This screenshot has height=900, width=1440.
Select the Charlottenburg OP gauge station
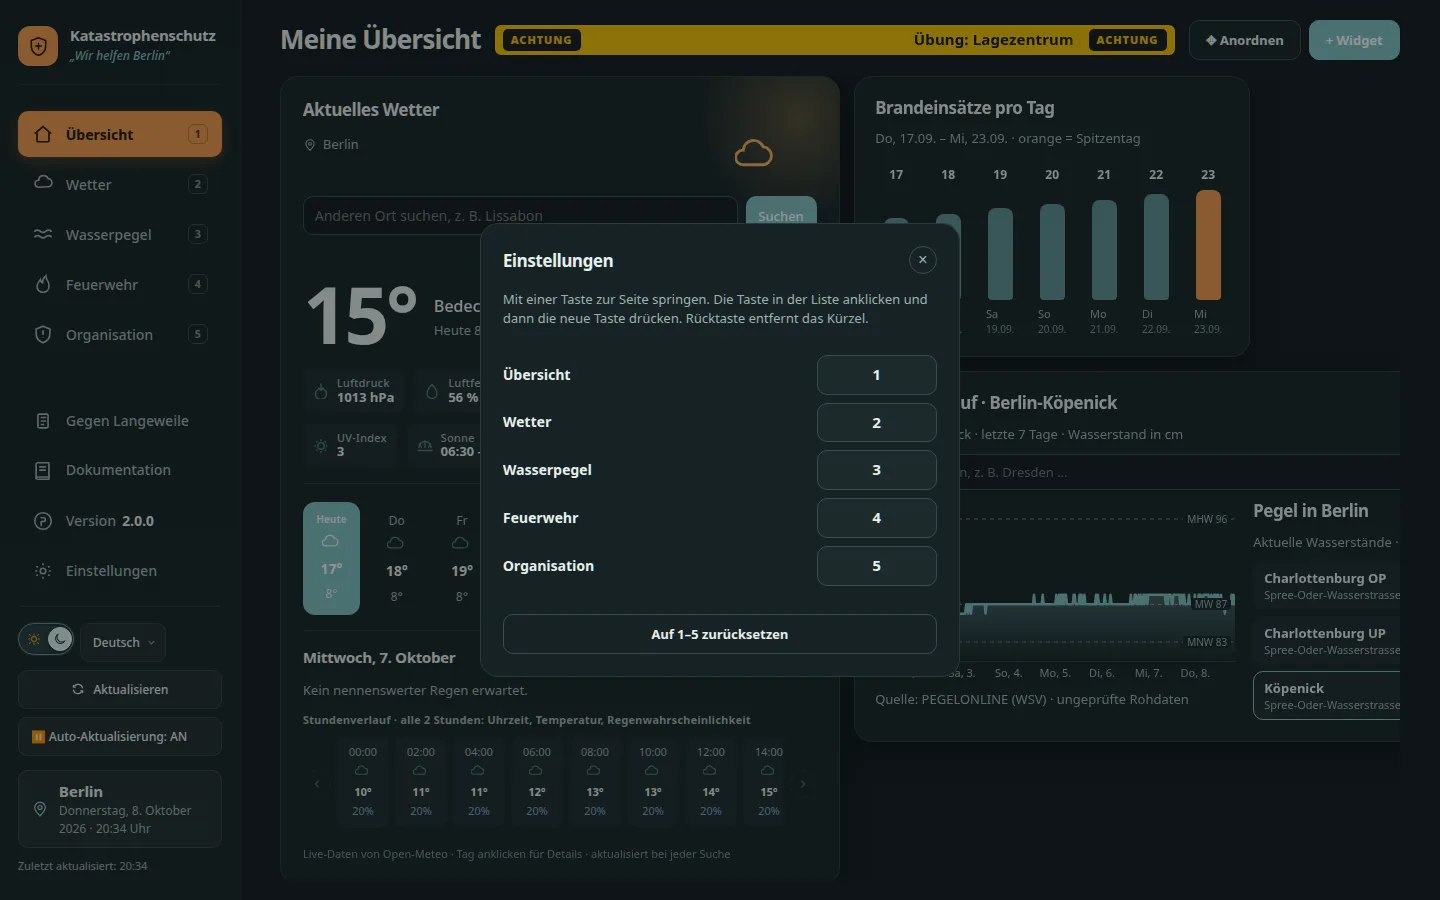click(x=1327, y=586)
